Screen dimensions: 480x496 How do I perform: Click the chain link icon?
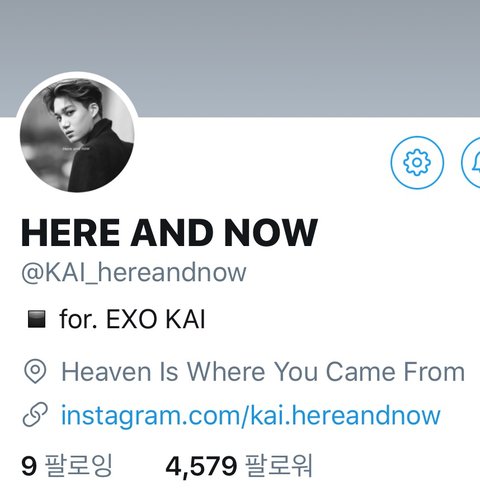[35, 415]
